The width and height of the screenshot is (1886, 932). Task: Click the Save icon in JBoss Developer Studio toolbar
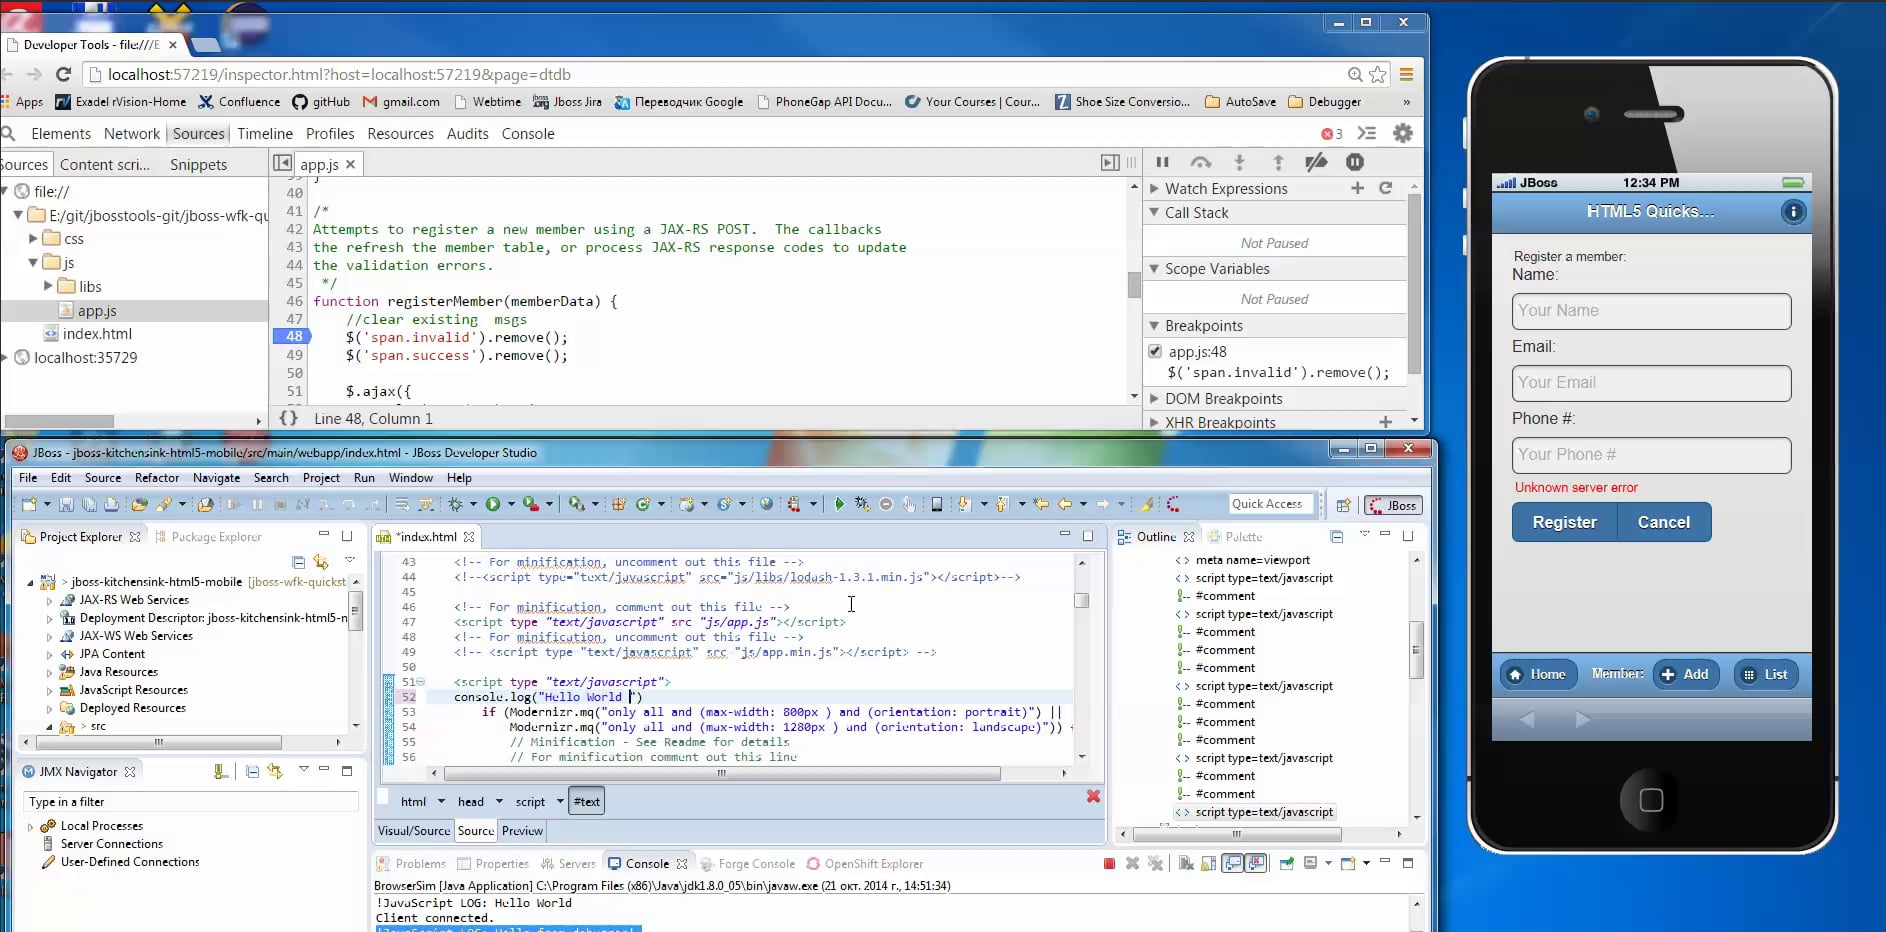point(66,505)
